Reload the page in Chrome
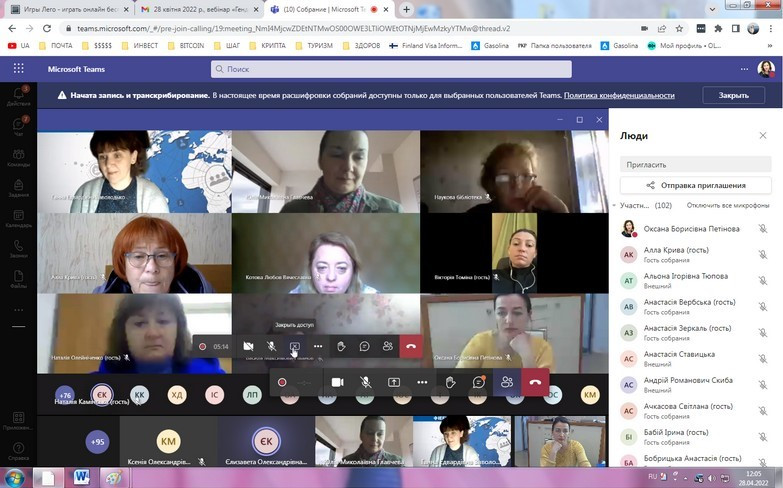Screen dimensions: 783x488 (x=47, y=28)
